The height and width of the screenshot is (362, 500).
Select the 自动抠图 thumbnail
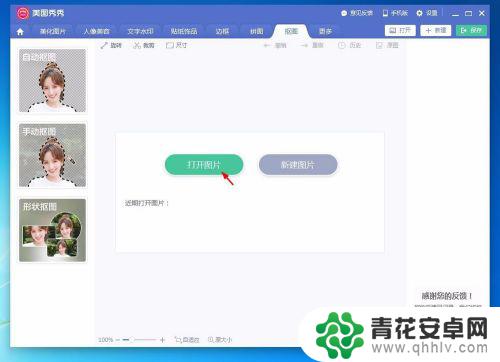(52, 81)
